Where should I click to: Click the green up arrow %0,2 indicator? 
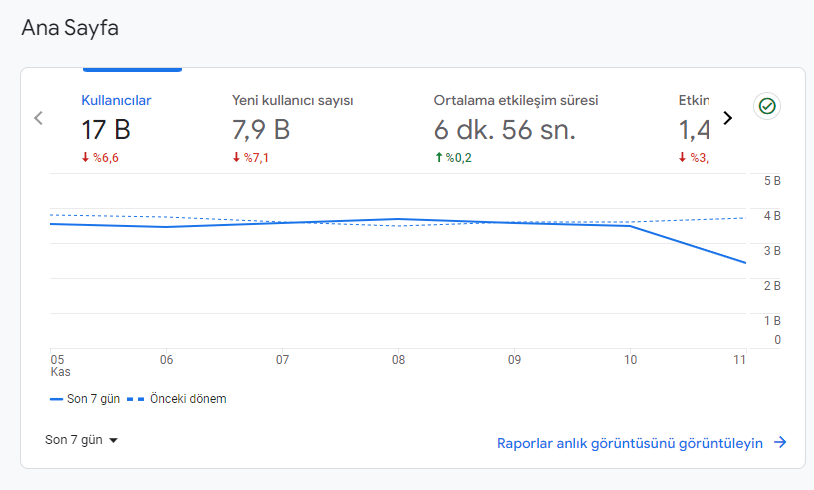(439, 157)
